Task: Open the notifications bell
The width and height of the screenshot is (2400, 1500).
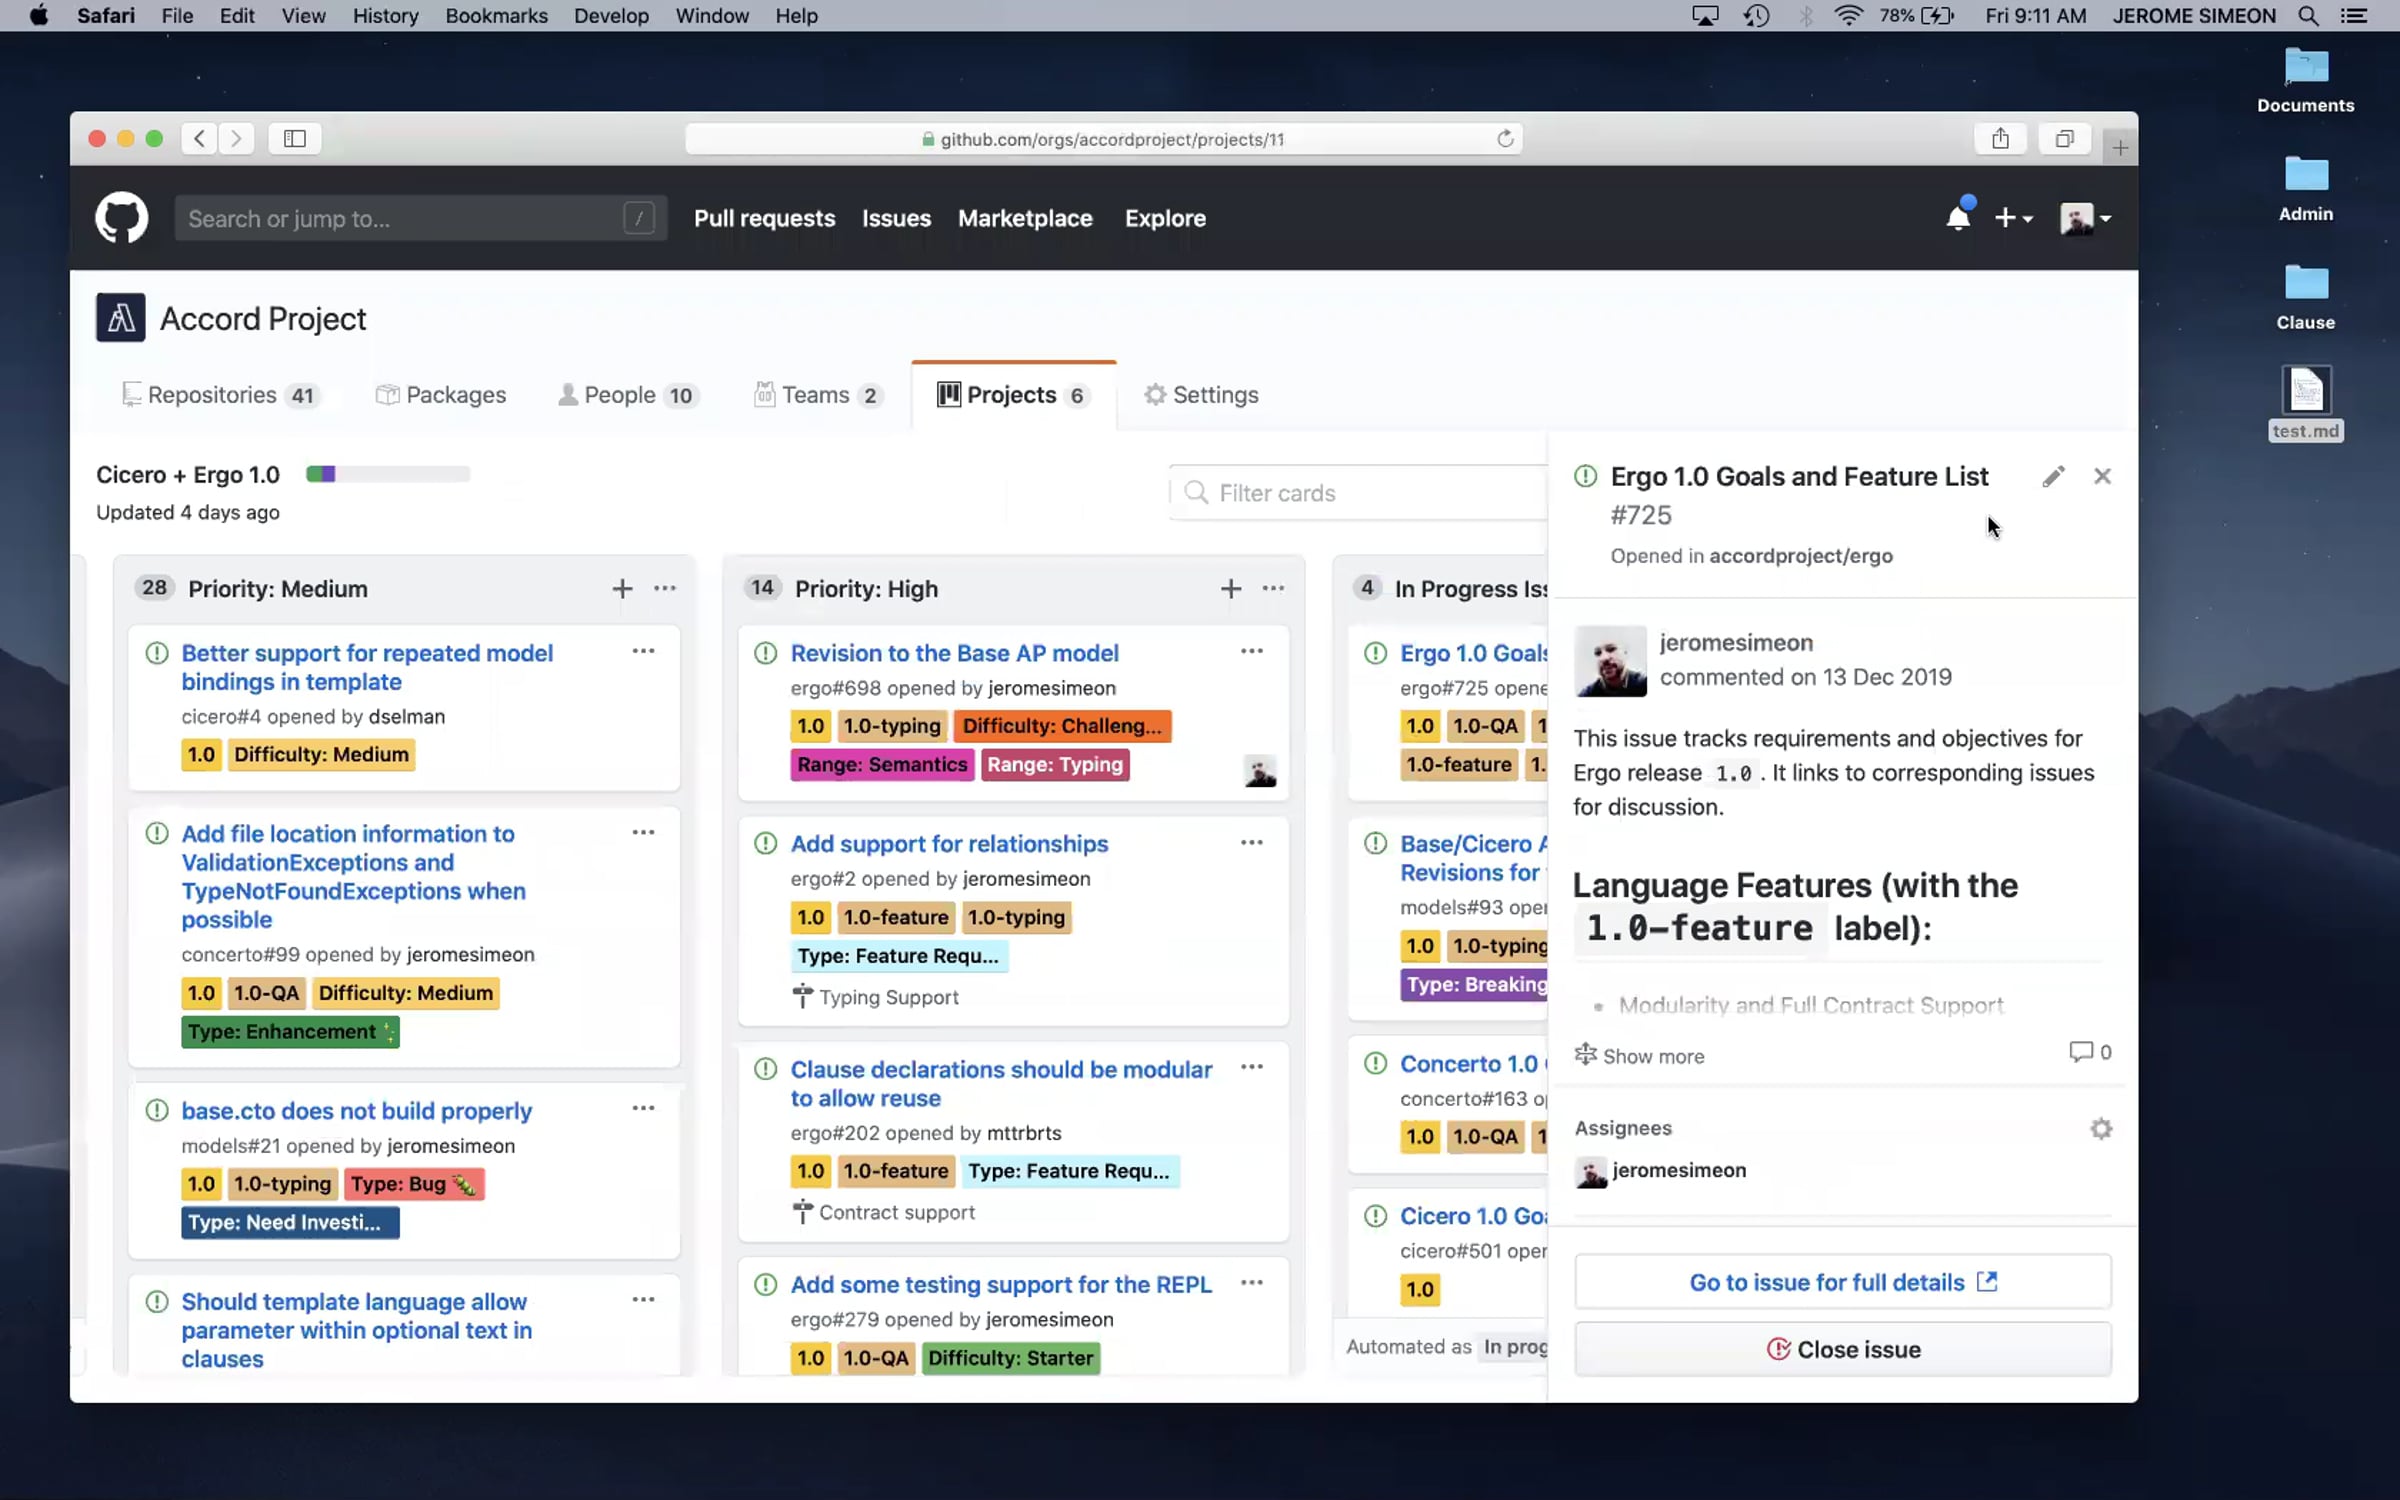Action: tap(1957, 218)
